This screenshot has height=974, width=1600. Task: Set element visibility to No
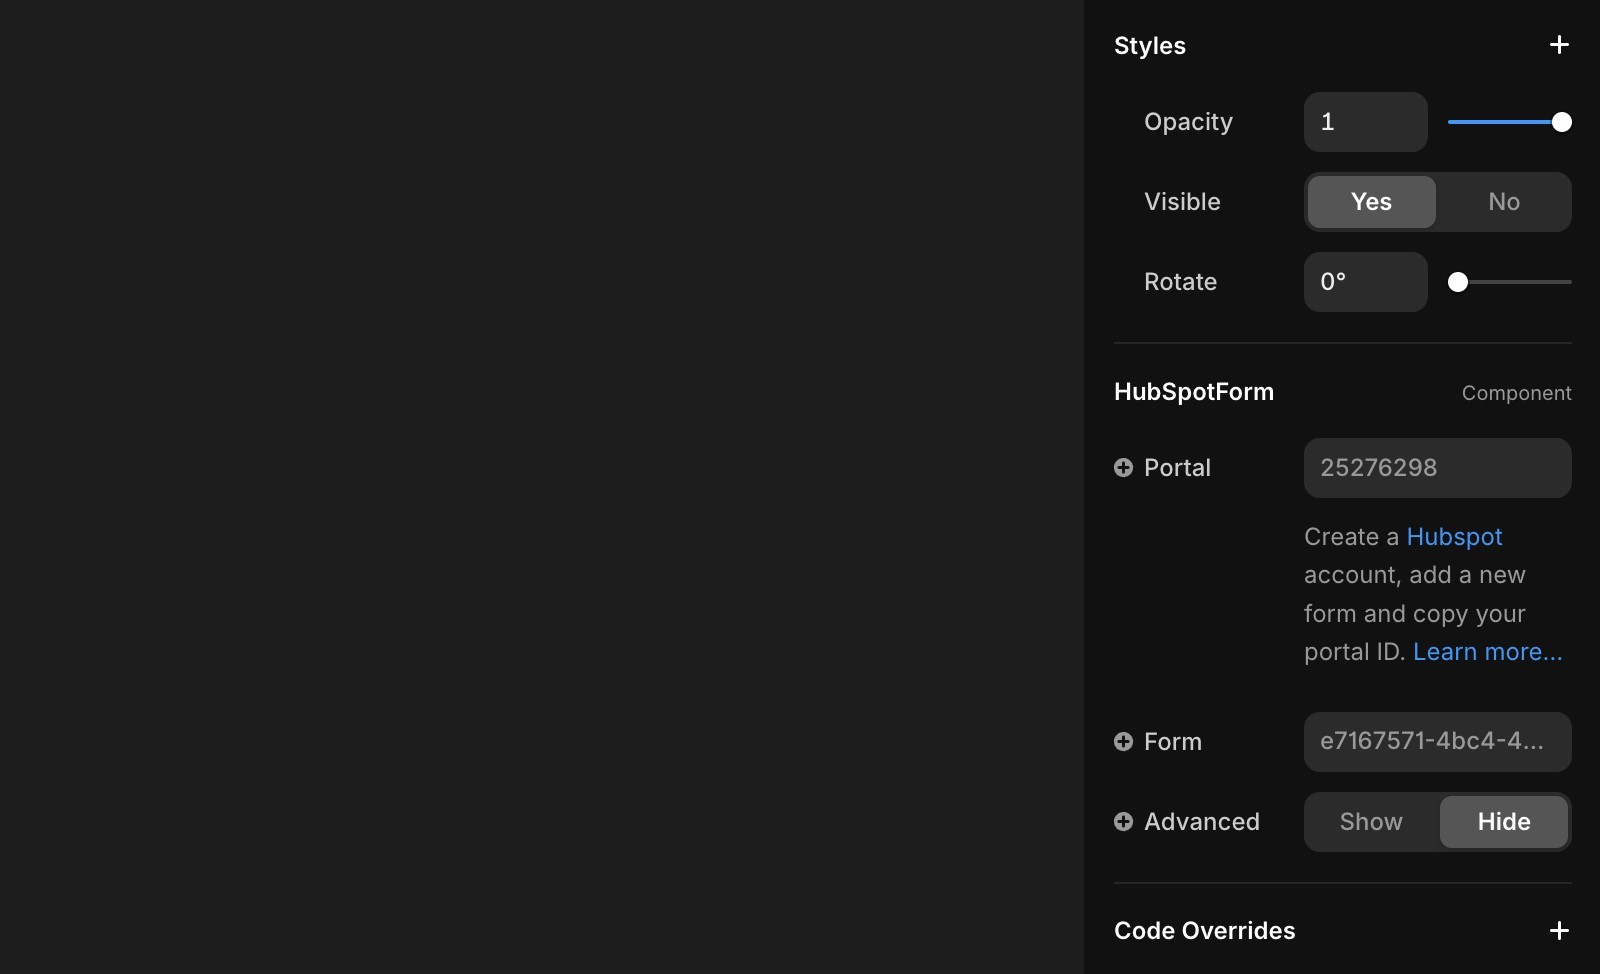[x=1503, y=201]
